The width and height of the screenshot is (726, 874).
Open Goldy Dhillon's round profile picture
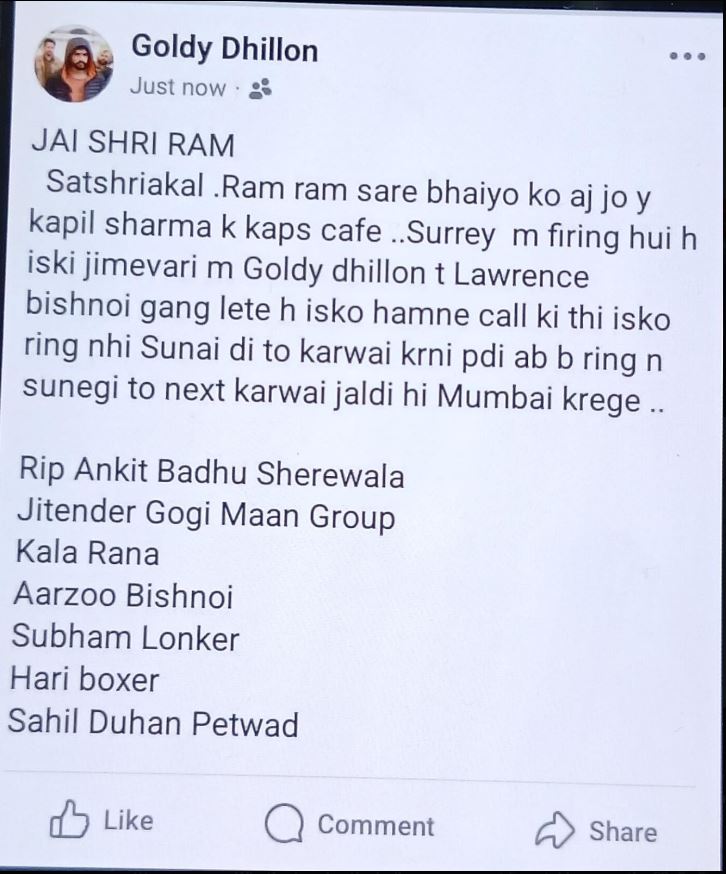point(74,64)
